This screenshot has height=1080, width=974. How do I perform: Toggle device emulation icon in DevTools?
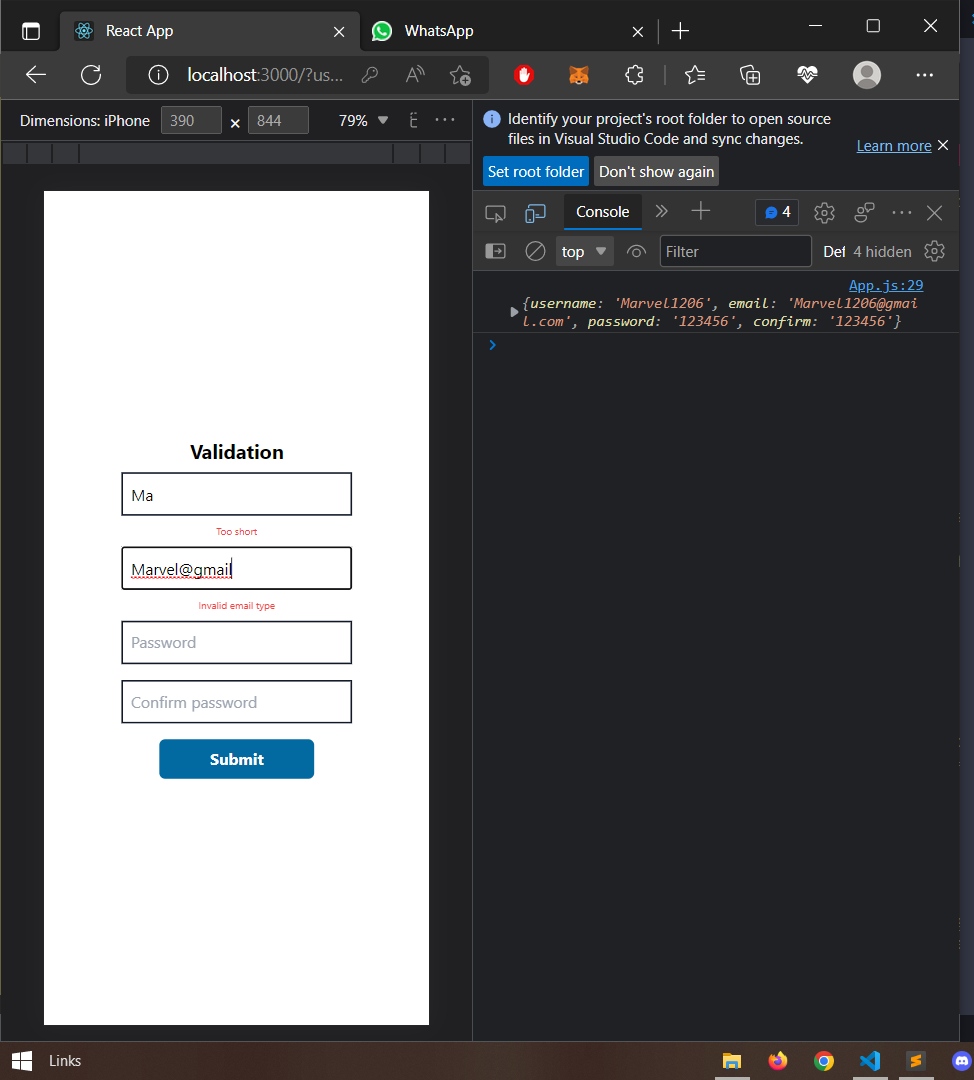535,213
